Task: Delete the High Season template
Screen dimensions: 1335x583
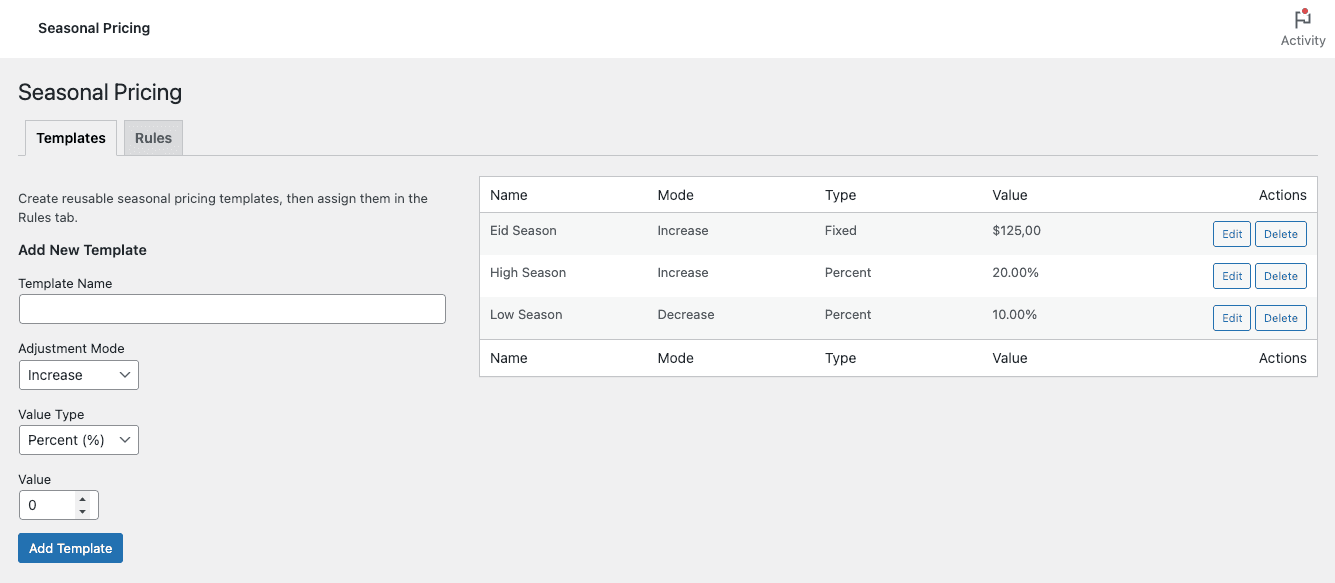Action: (1280, 276)
